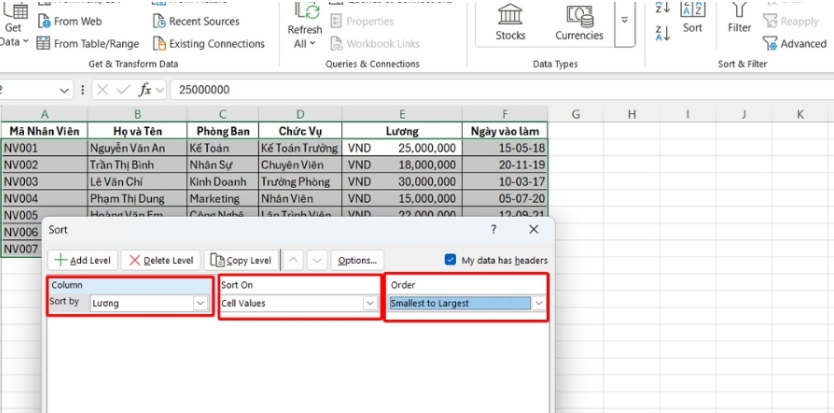This screenshot has height=413, width=834.
Task: Click cell NV001
Action: (45, 148)
